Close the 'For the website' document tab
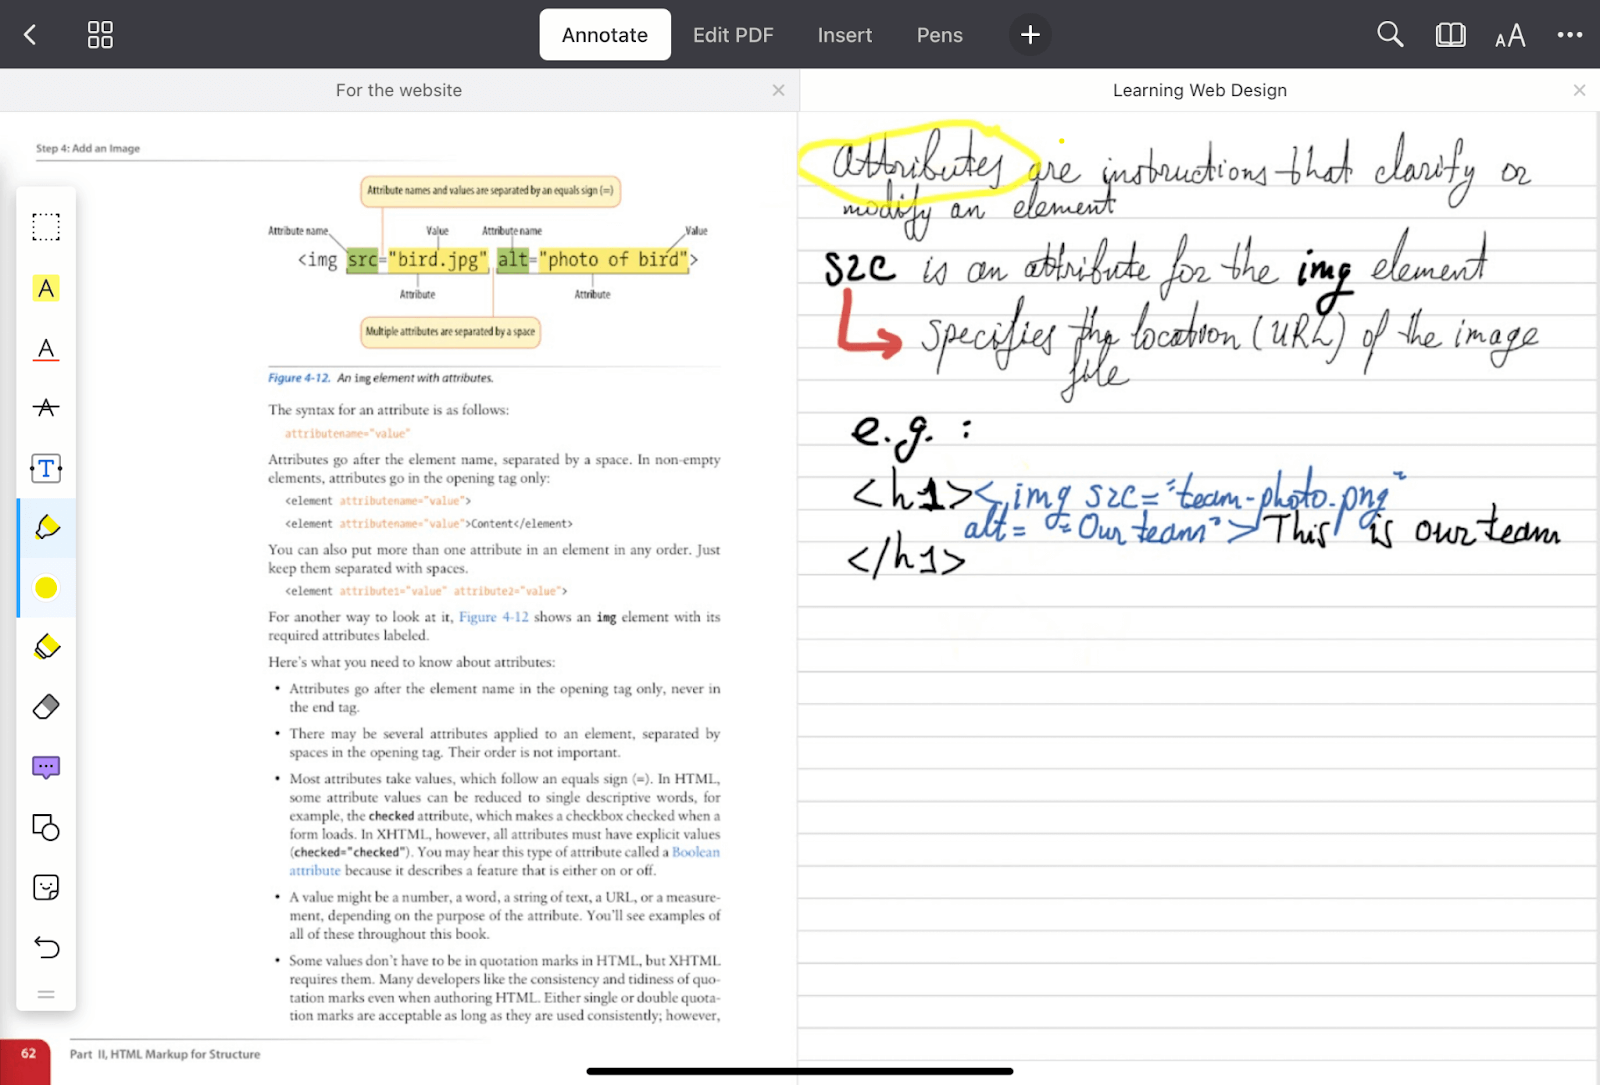This screenshot has height=1085, width=1600. [x=778, y=90]
